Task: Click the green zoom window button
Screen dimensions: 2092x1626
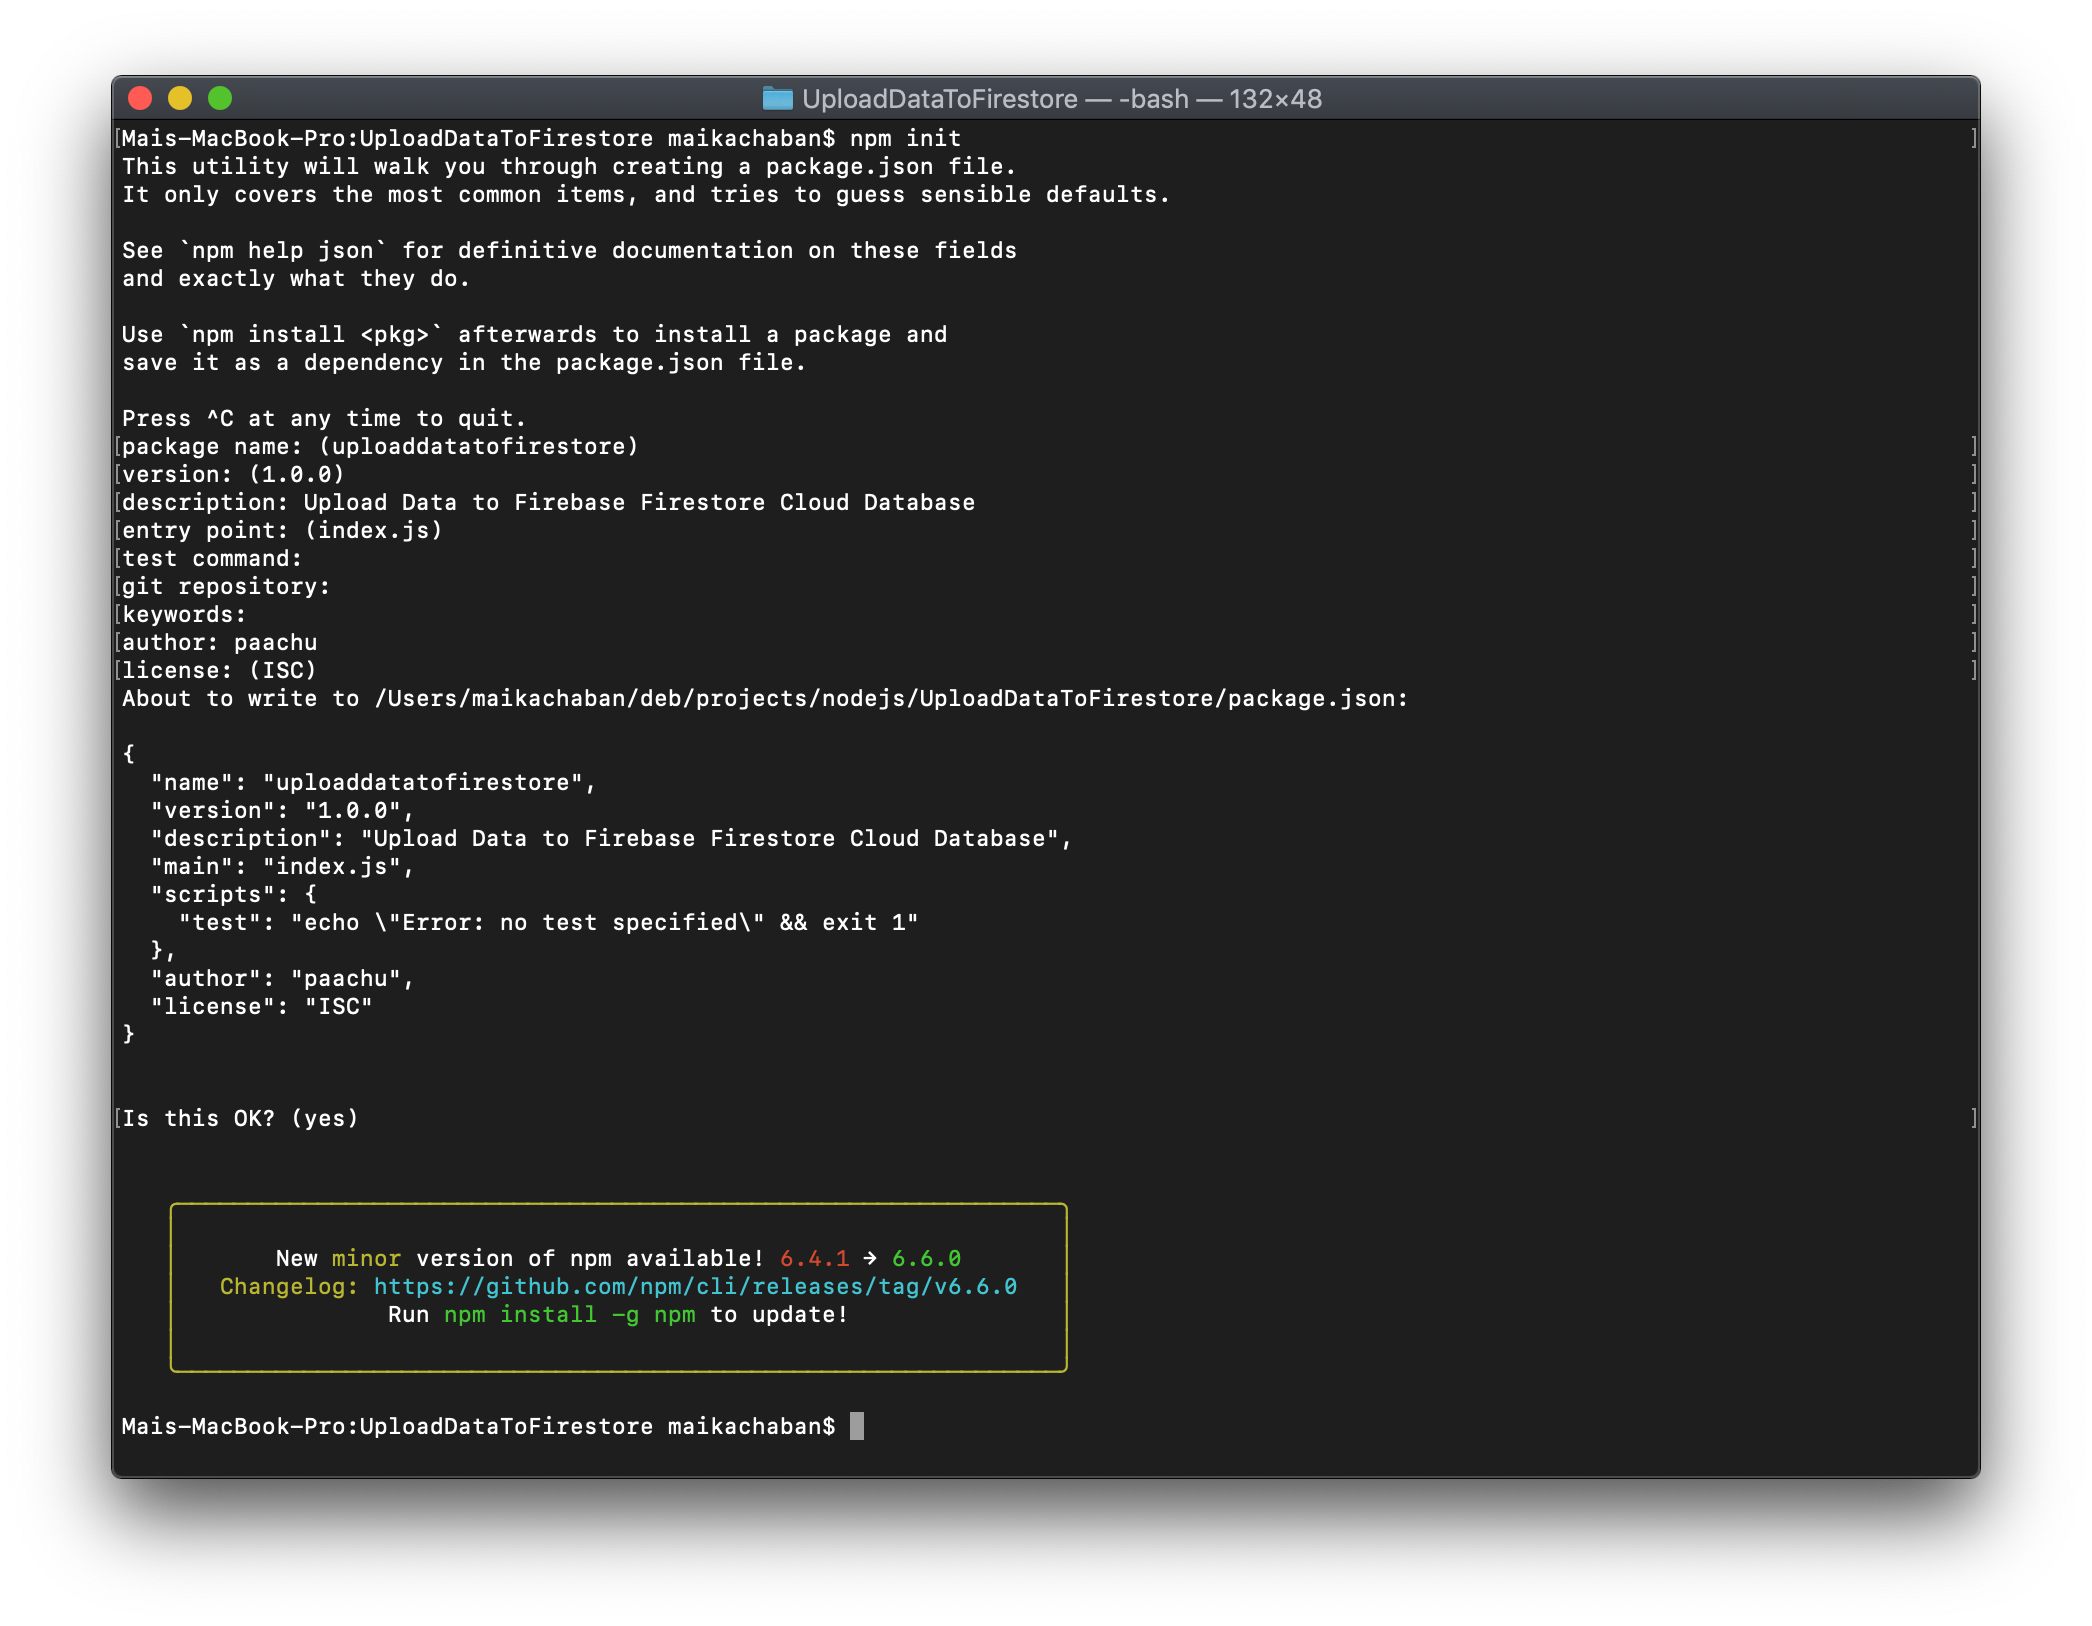Action: (220, 98)
